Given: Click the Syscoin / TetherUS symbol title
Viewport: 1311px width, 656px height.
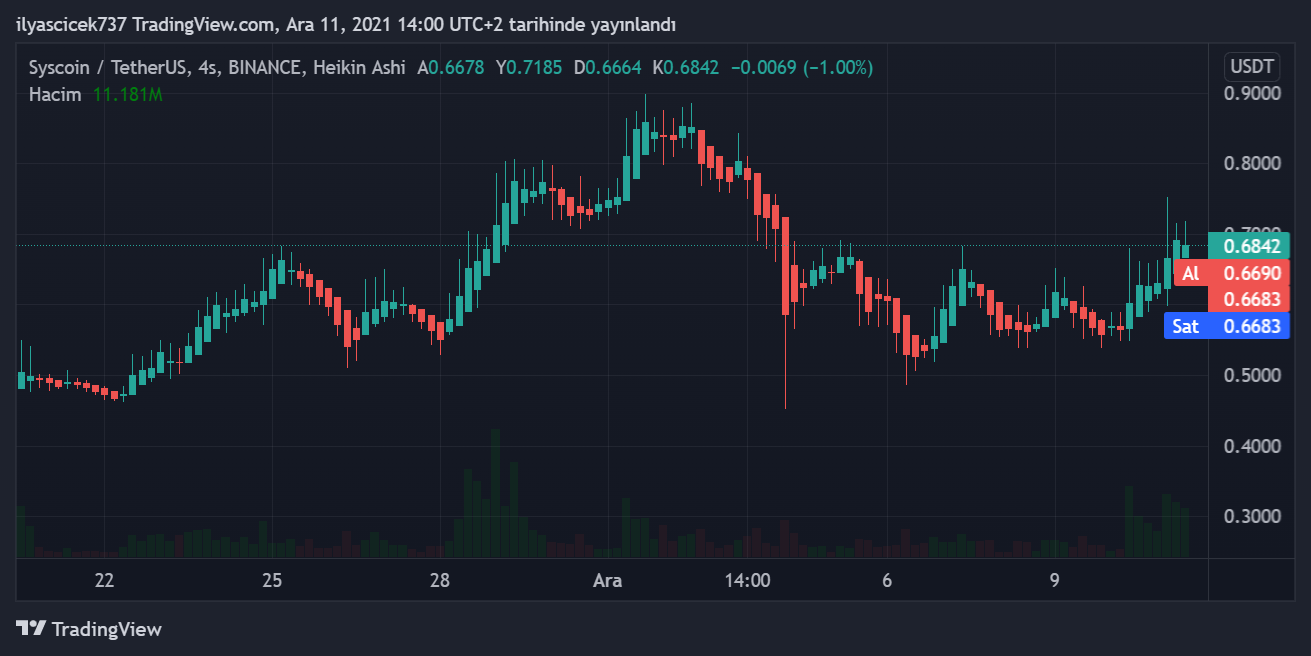Looking at the screenshot, I should coord(108,68).
